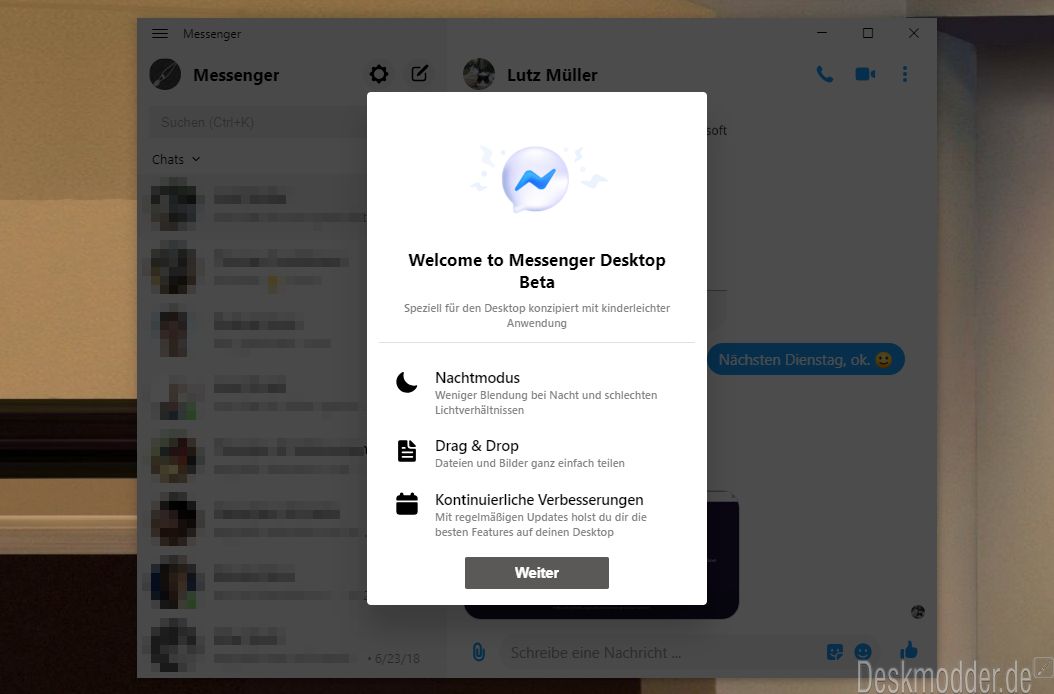Close the Messenger window
The image size is (1054, 694).
[914, 33]
